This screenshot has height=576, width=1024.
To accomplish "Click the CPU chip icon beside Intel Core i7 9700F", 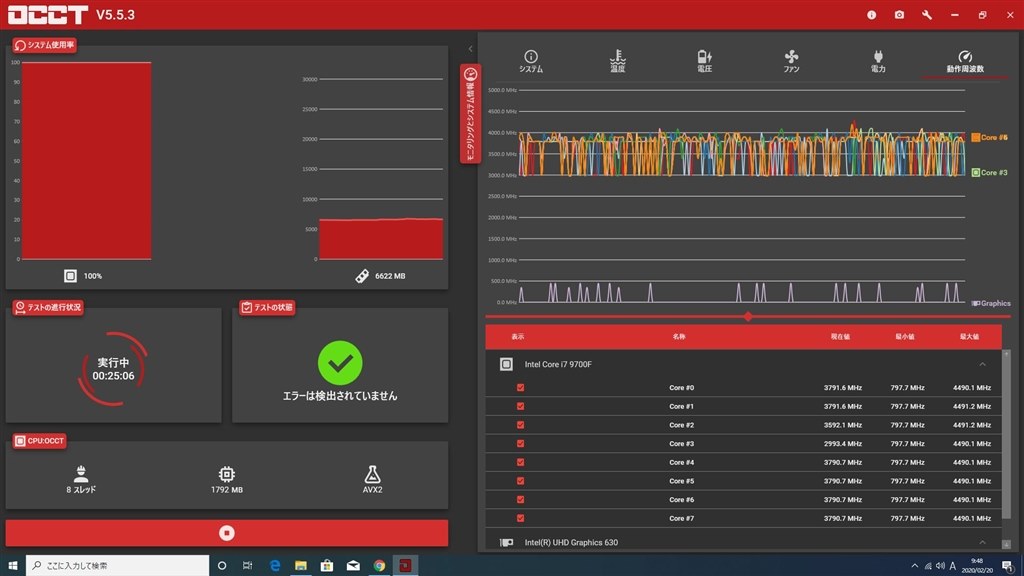I will [x=506, y=364].
